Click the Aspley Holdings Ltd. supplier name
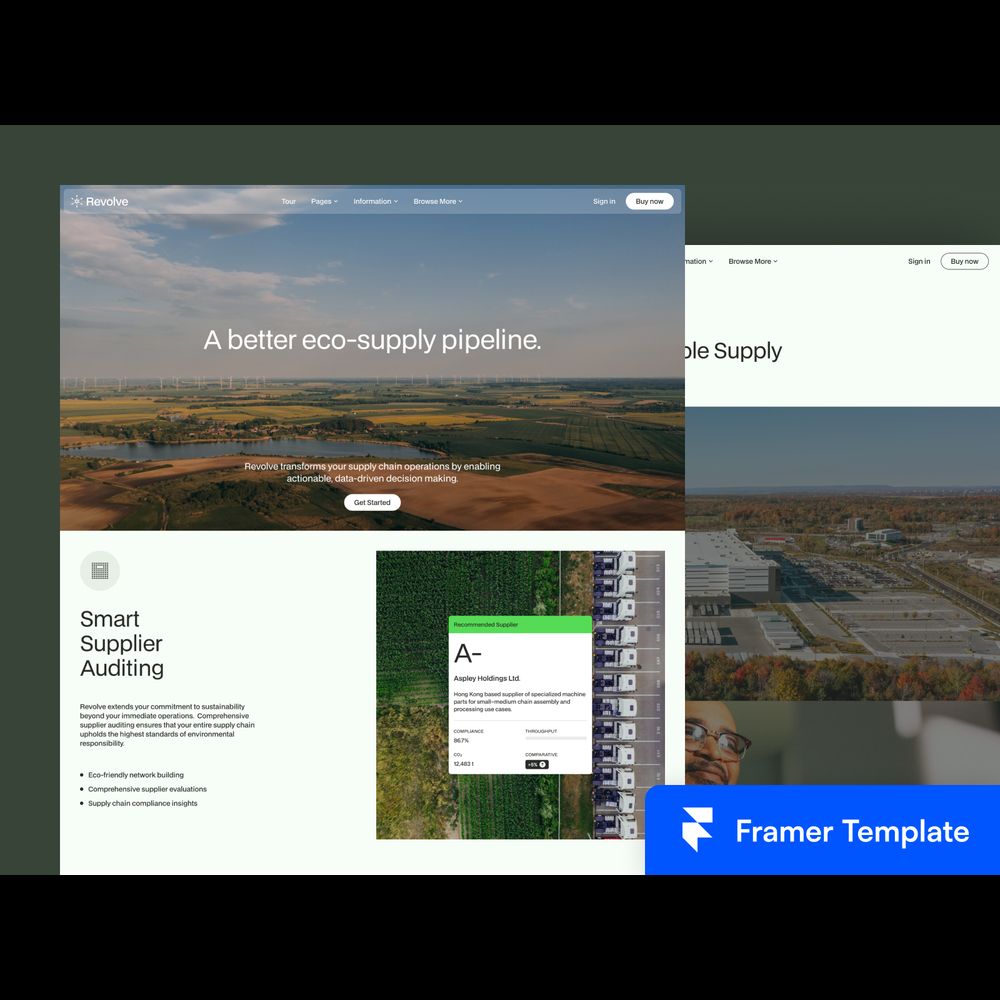Screen dimensions: 1000x1000 (x=487, y=678)
